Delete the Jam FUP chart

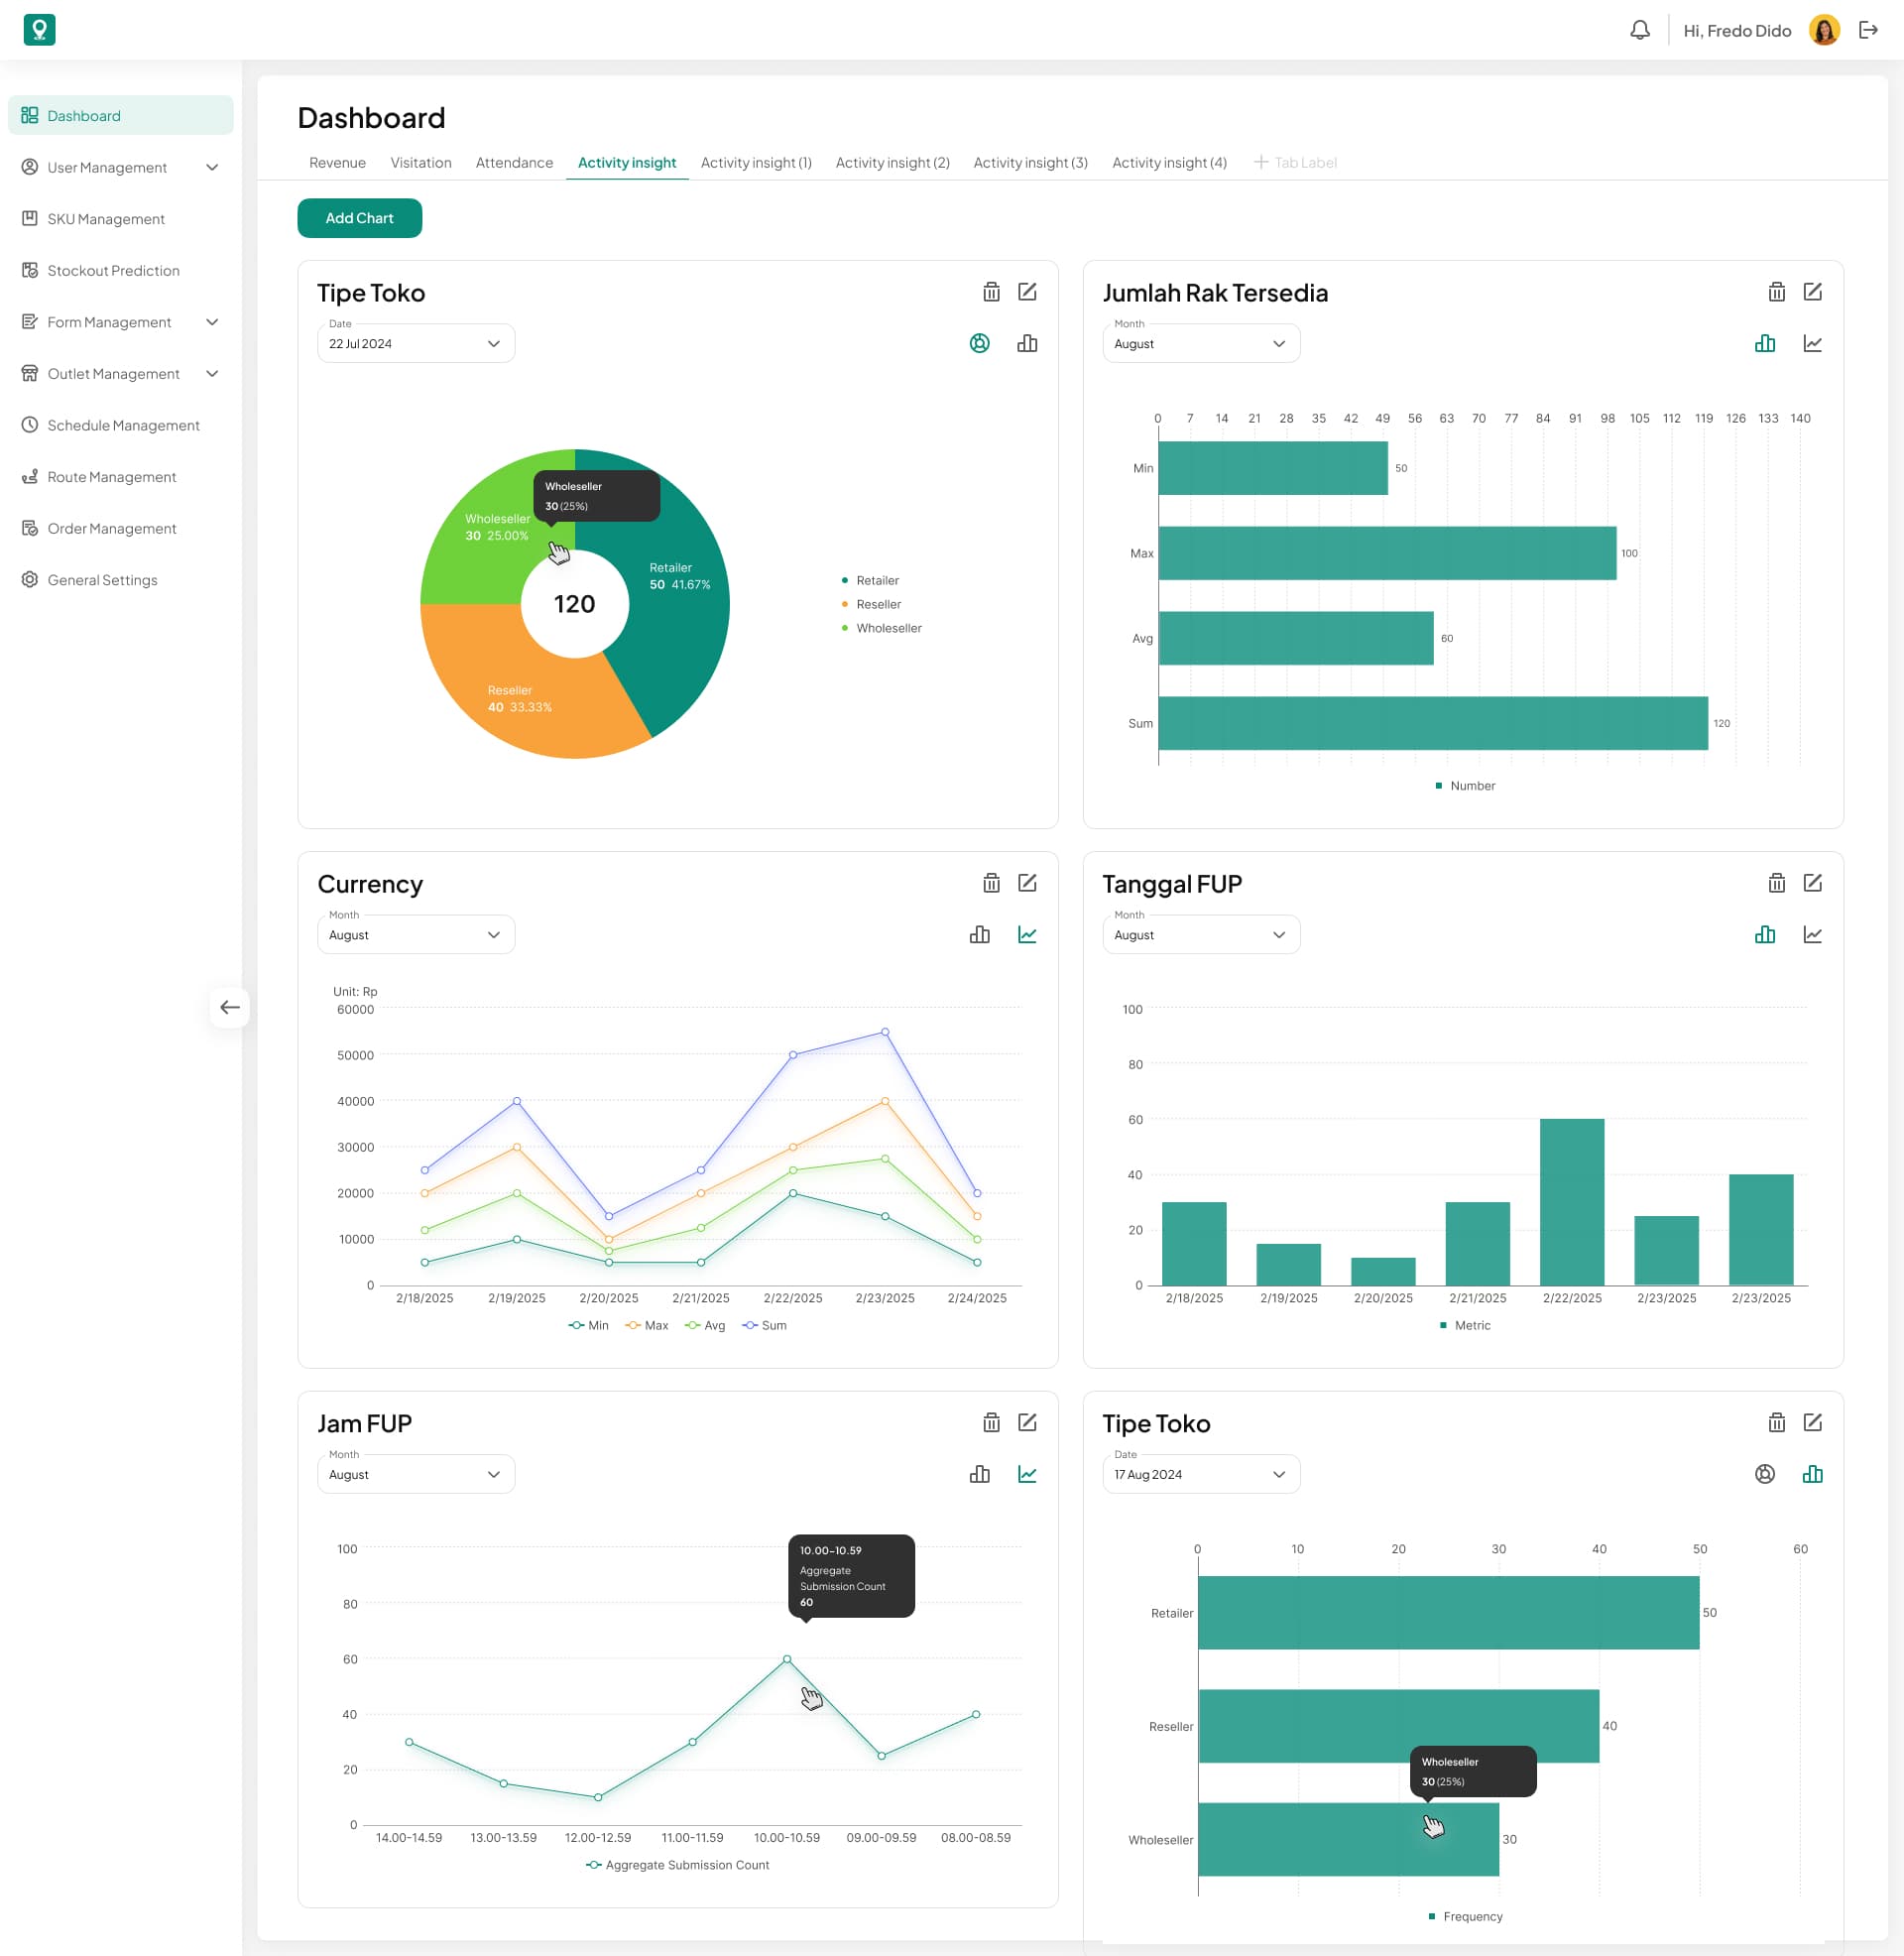point(991,1423)
